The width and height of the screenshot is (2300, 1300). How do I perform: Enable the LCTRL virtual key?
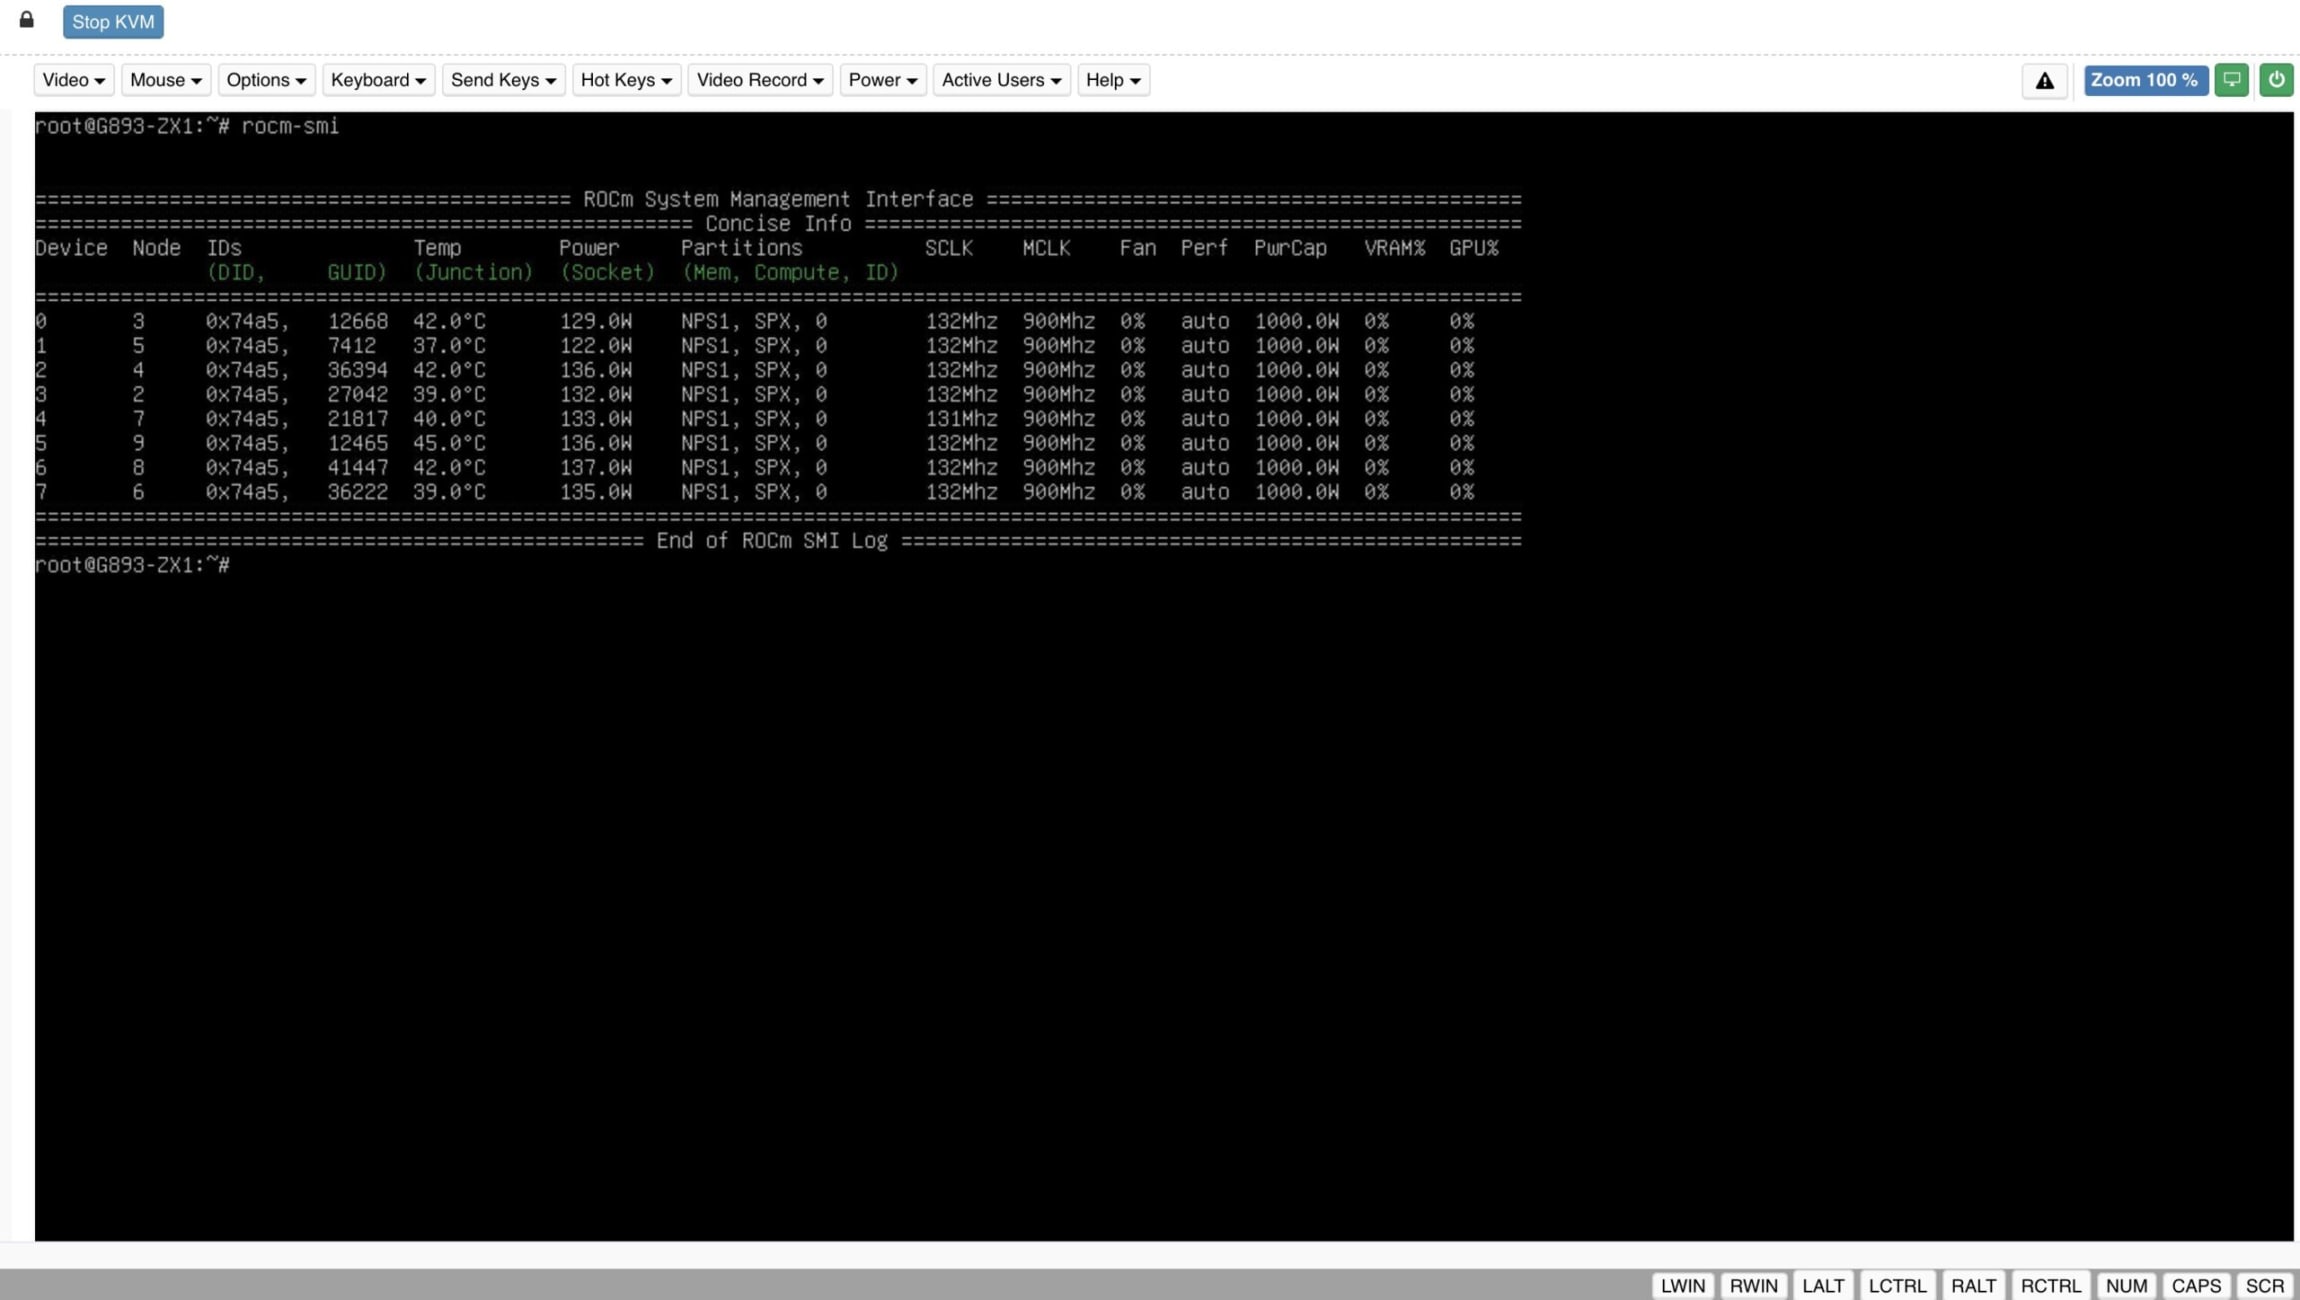1898,1284
